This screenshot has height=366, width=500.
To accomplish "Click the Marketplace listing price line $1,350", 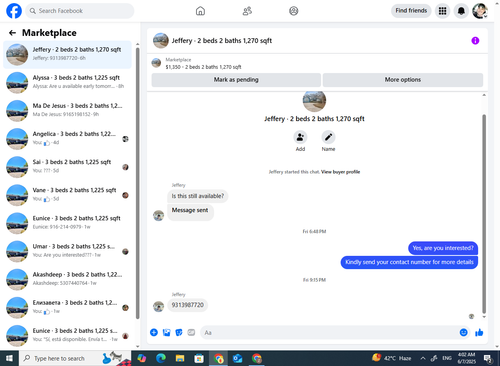I will 203,67.
